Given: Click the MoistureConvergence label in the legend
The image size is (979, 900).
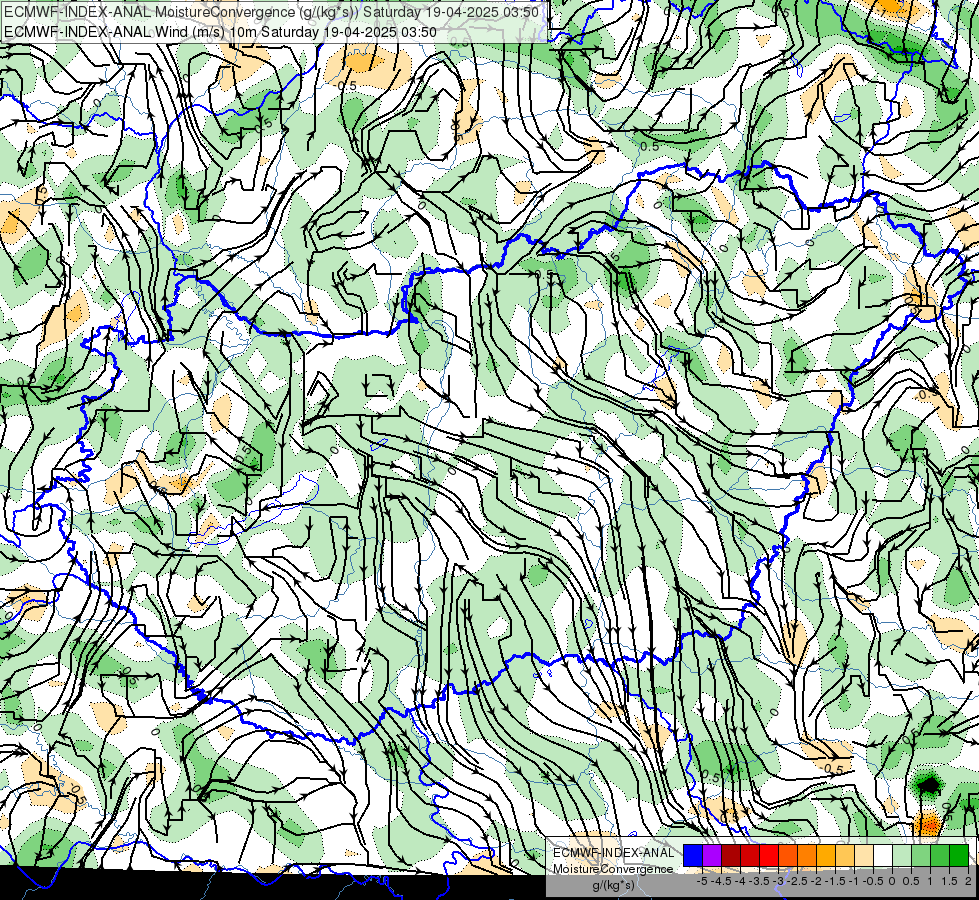Looking at the screenshot, I should click(x=613, y=869).
